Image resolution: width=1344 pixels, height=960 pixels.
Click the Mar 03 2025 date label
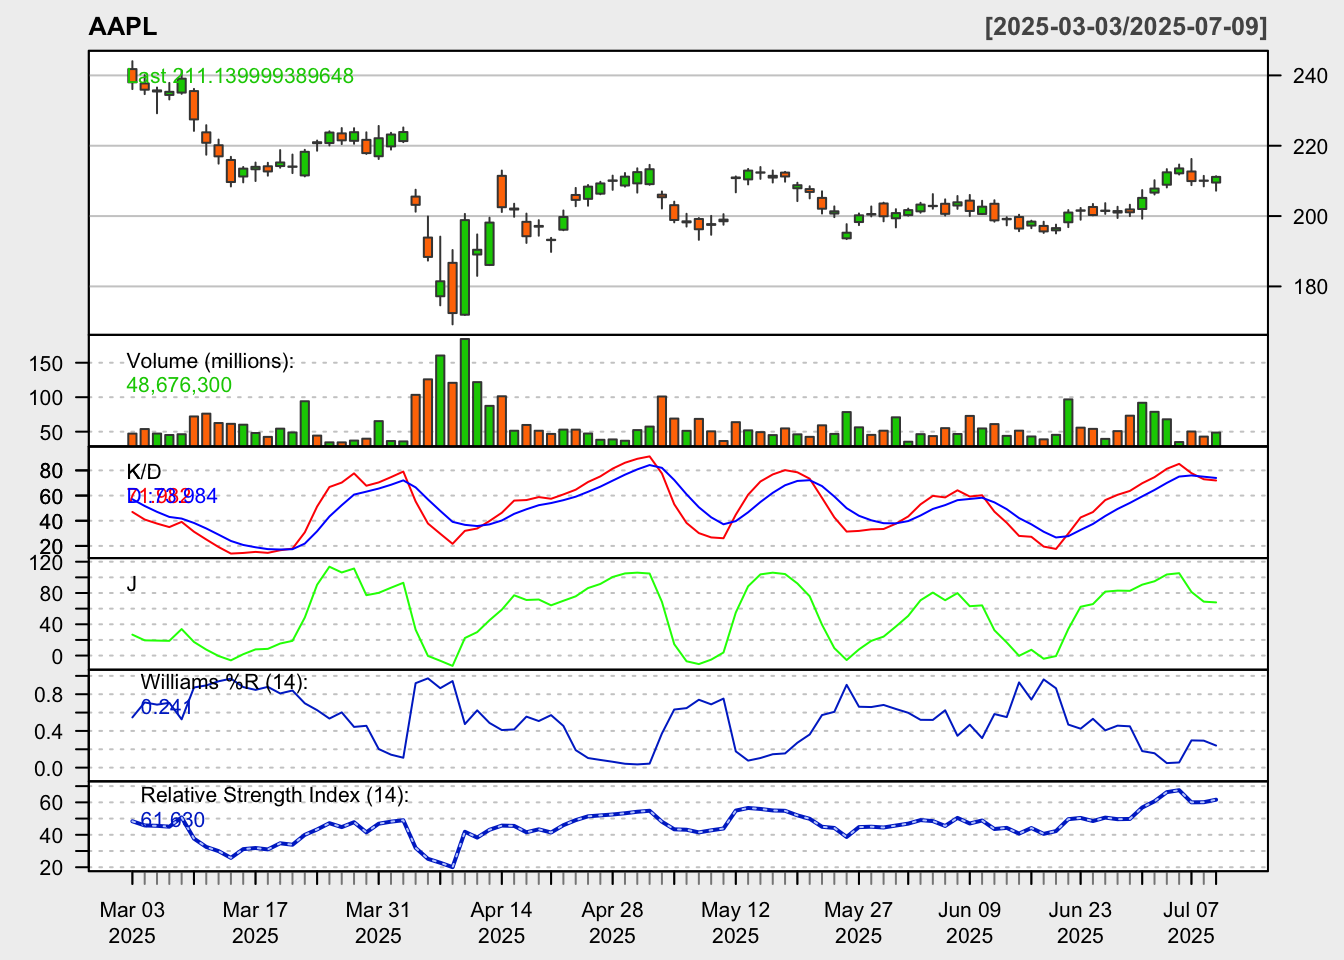132,923
